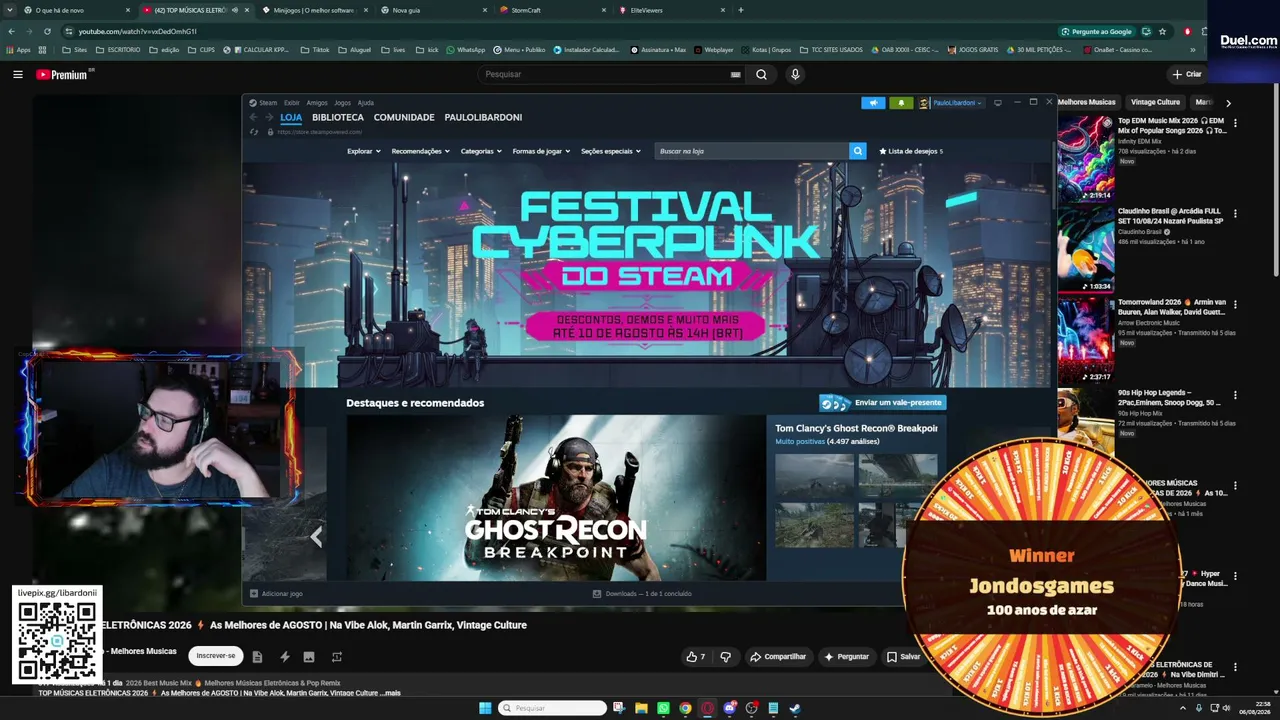Dislike the YouTube video
1280x720 pixels.
726,657
